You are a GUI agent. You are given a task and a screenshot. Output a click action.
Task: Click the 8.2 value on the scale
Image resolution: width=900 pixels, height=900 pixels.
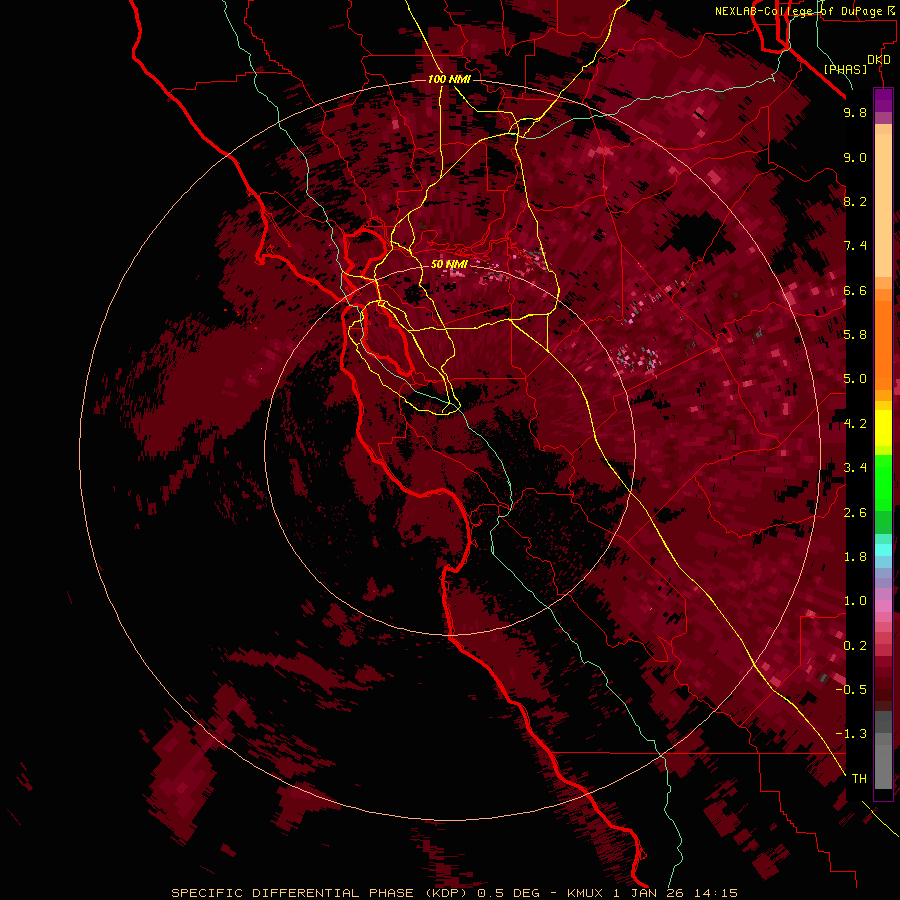[x=855, y=201]
